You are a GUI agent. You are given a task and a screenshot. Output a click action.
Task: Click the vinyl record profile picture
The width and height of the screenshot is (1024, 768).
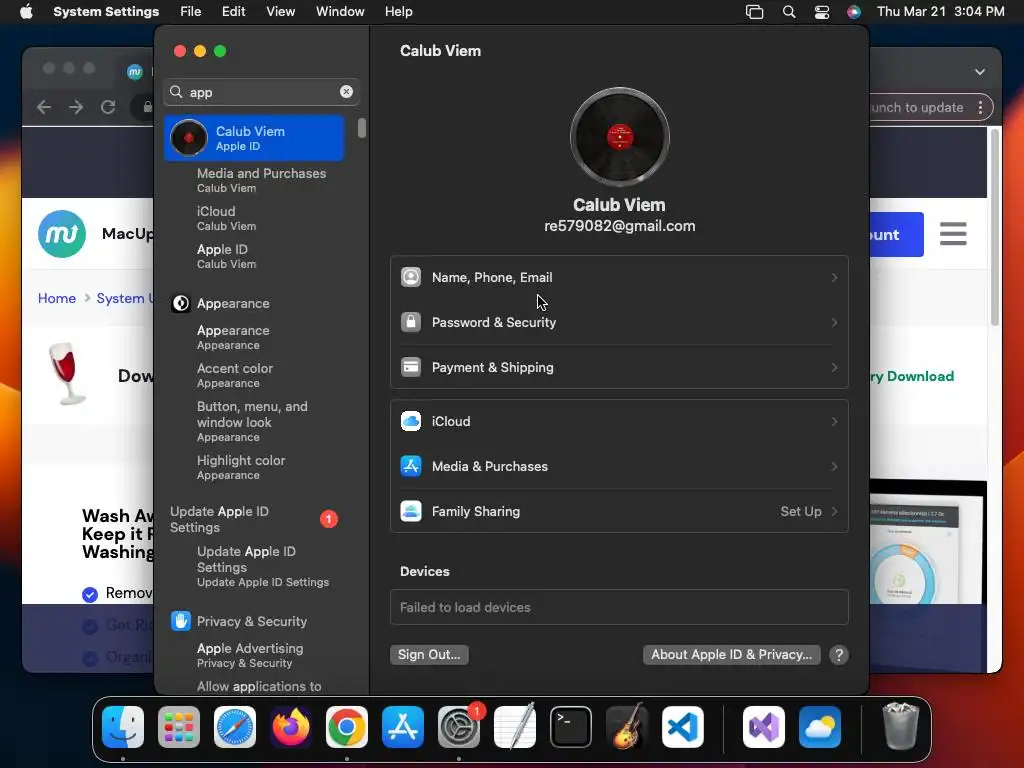tap(619, 137)
